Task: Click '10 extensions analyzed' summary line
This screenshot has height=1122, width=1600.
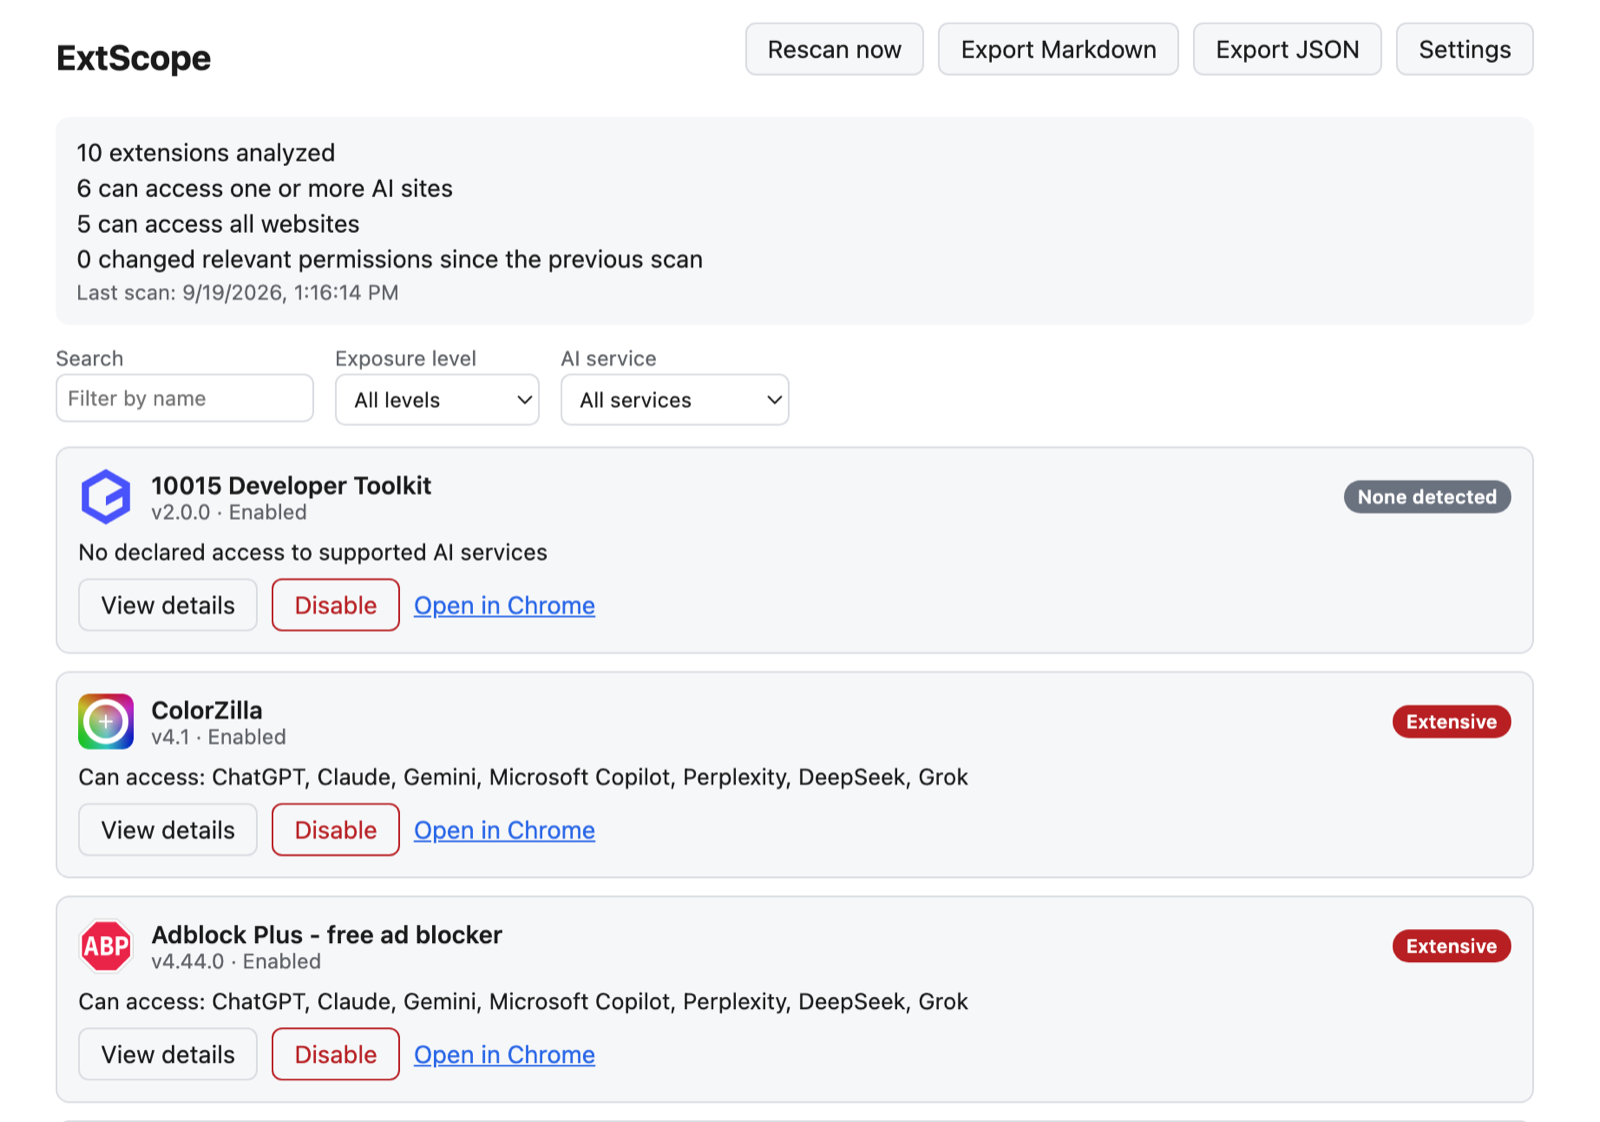Action: click(206, 153)
